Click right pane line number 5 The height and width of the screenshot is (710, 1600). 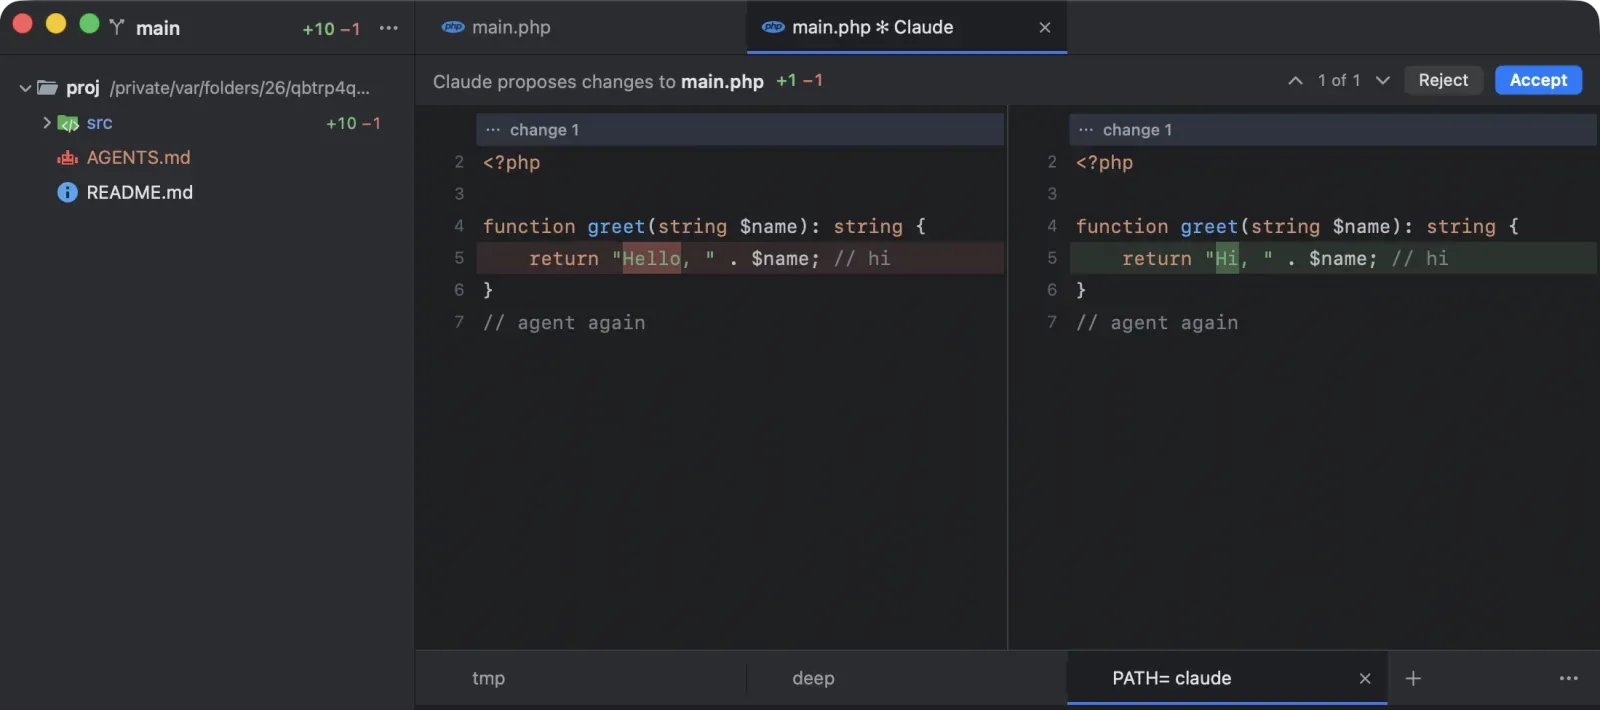[1052, 258]
